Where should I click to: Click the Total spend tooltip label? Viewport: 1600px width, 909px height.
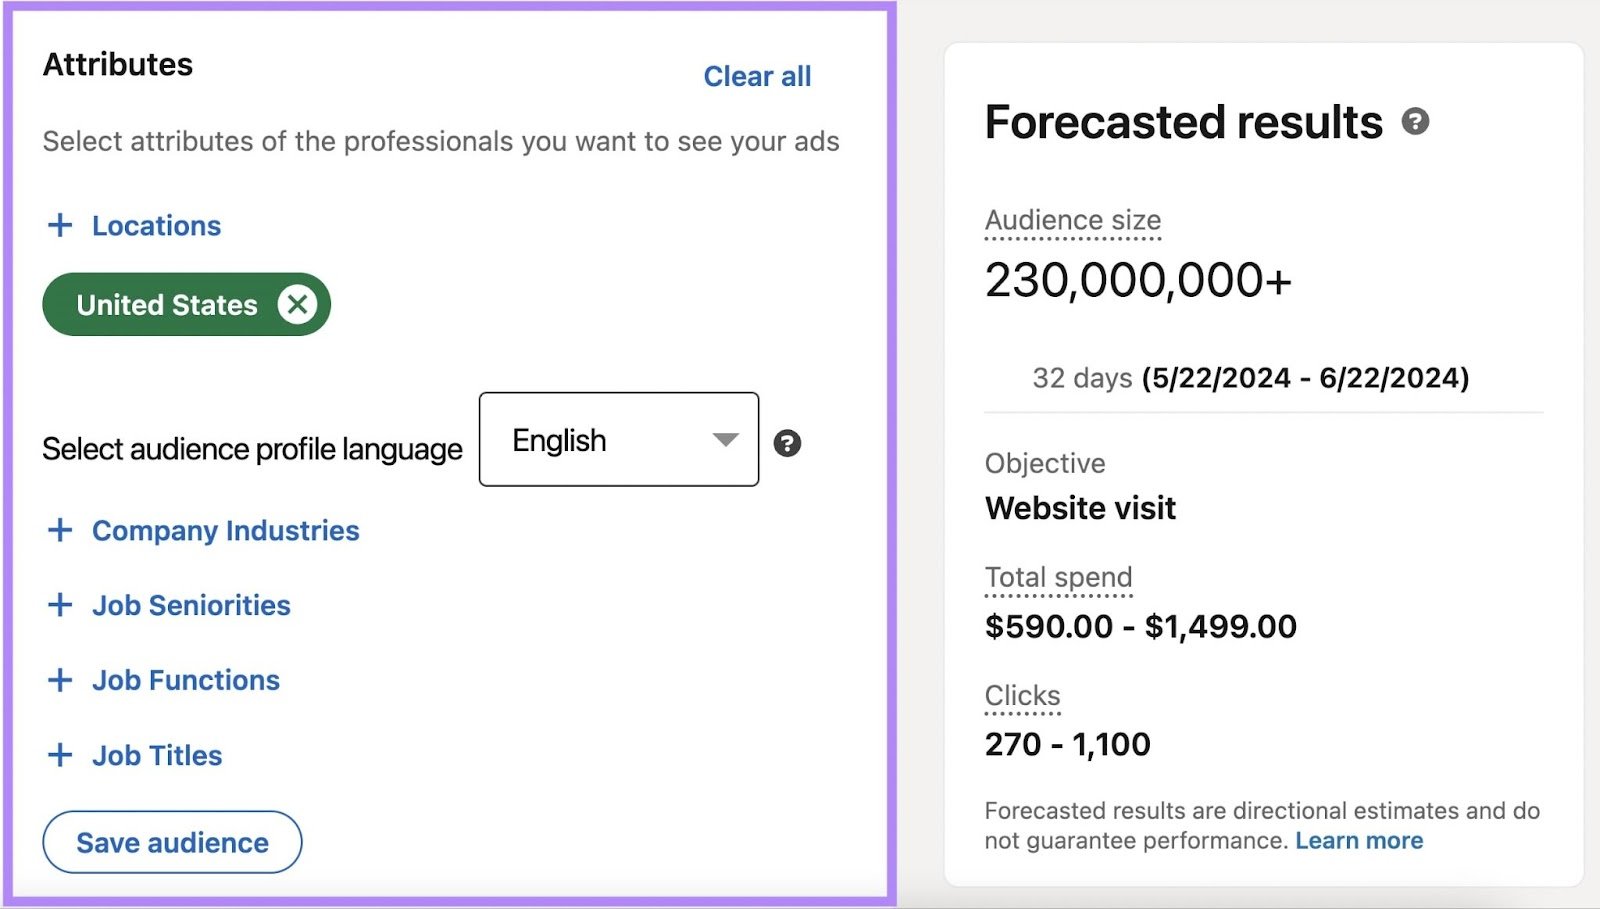[1058, 577]
